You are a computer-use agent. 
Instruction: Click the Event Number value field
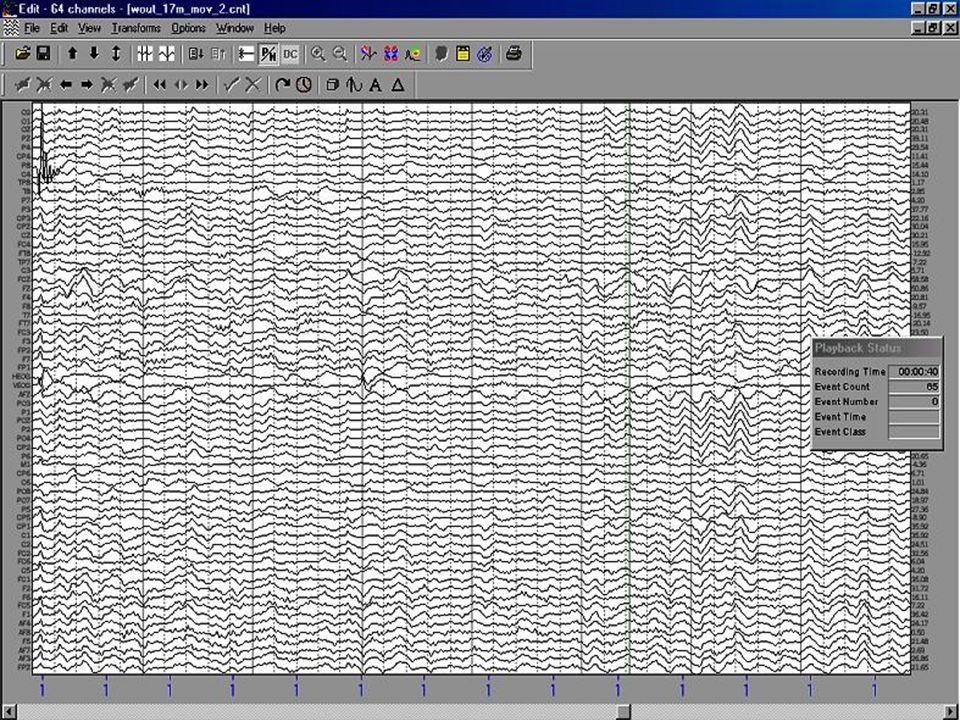[x=914, y=402]
